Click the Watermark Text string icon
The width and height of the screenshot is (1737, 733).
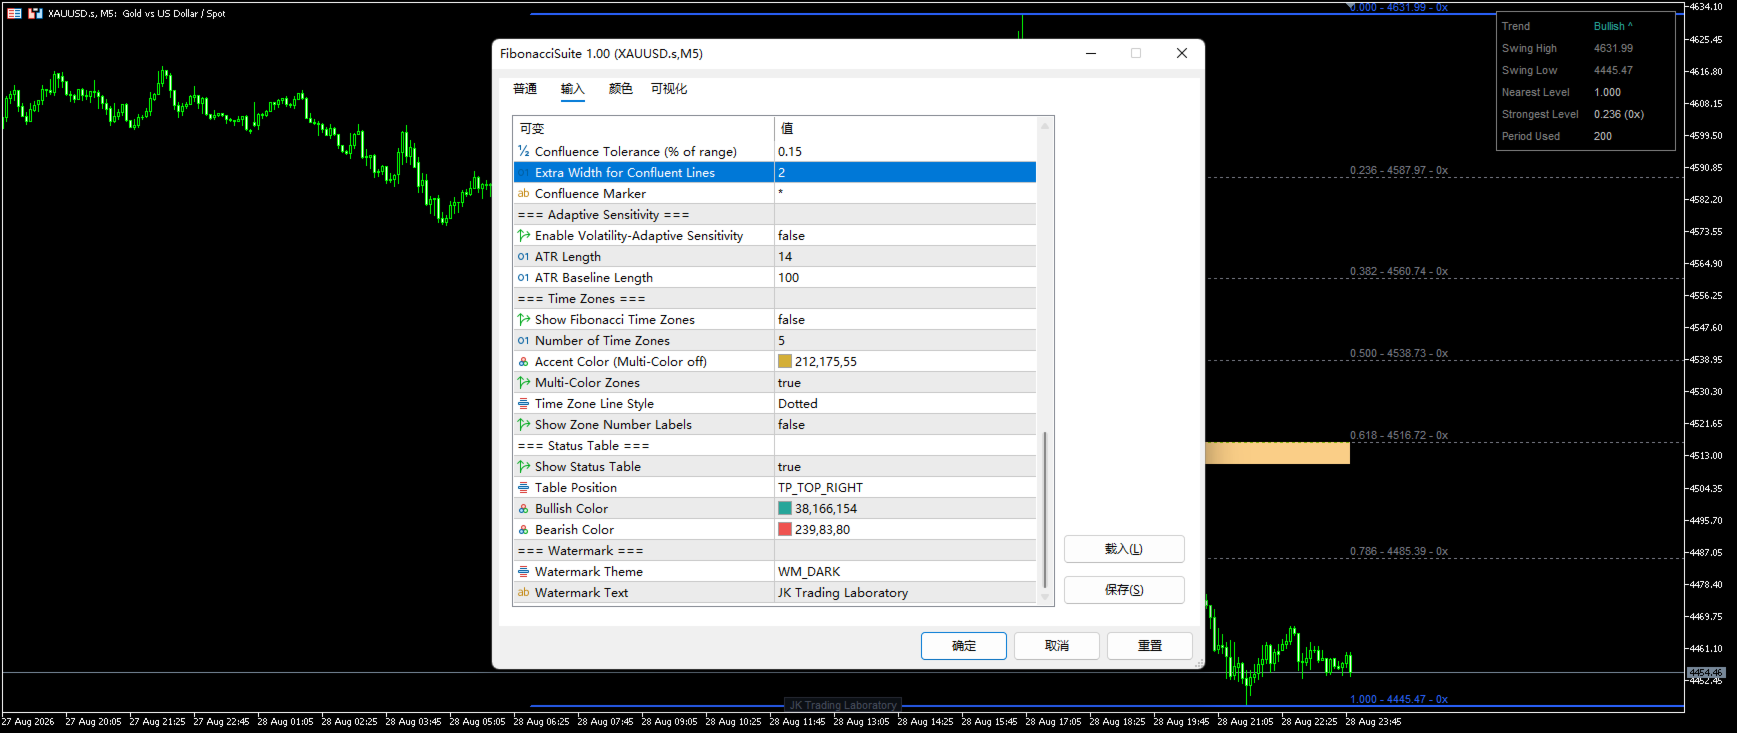523,592
